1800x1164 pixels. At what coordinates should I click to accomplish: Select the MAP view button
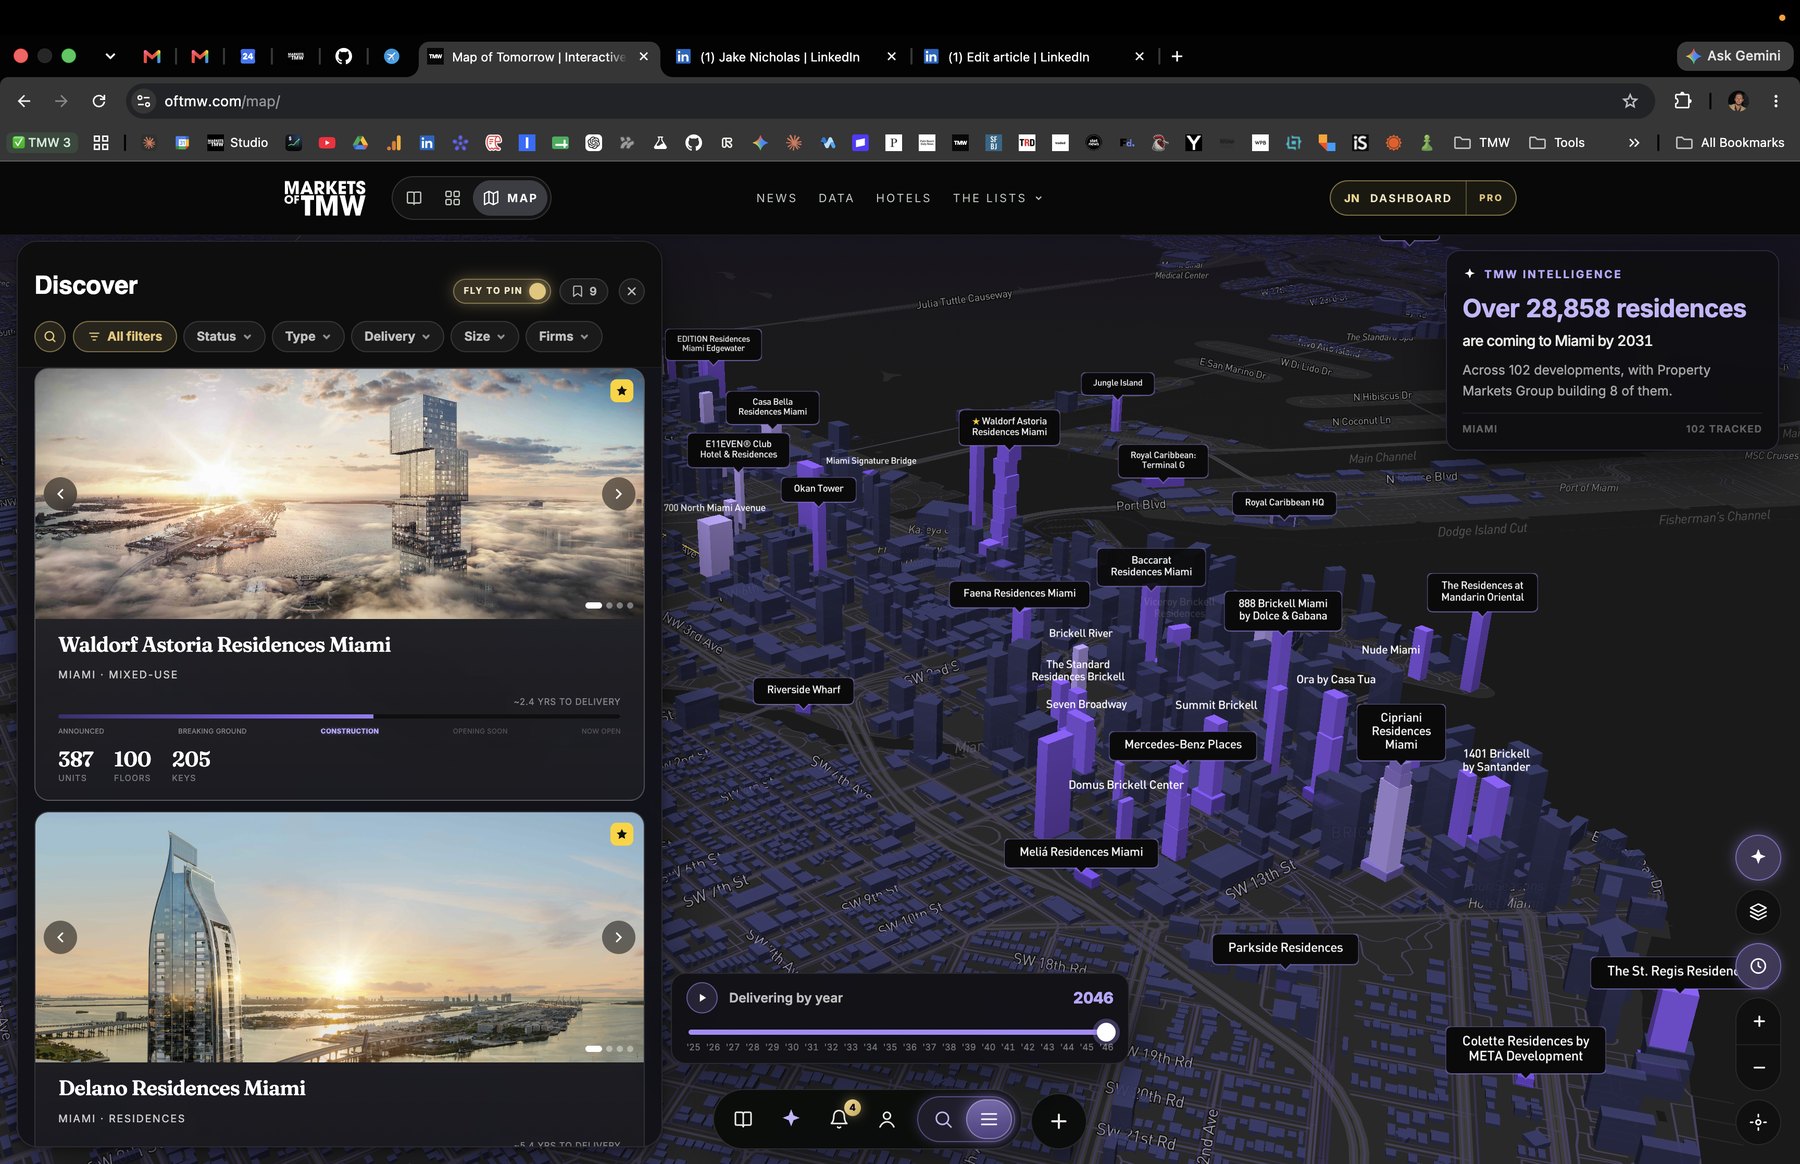[510, 198]
